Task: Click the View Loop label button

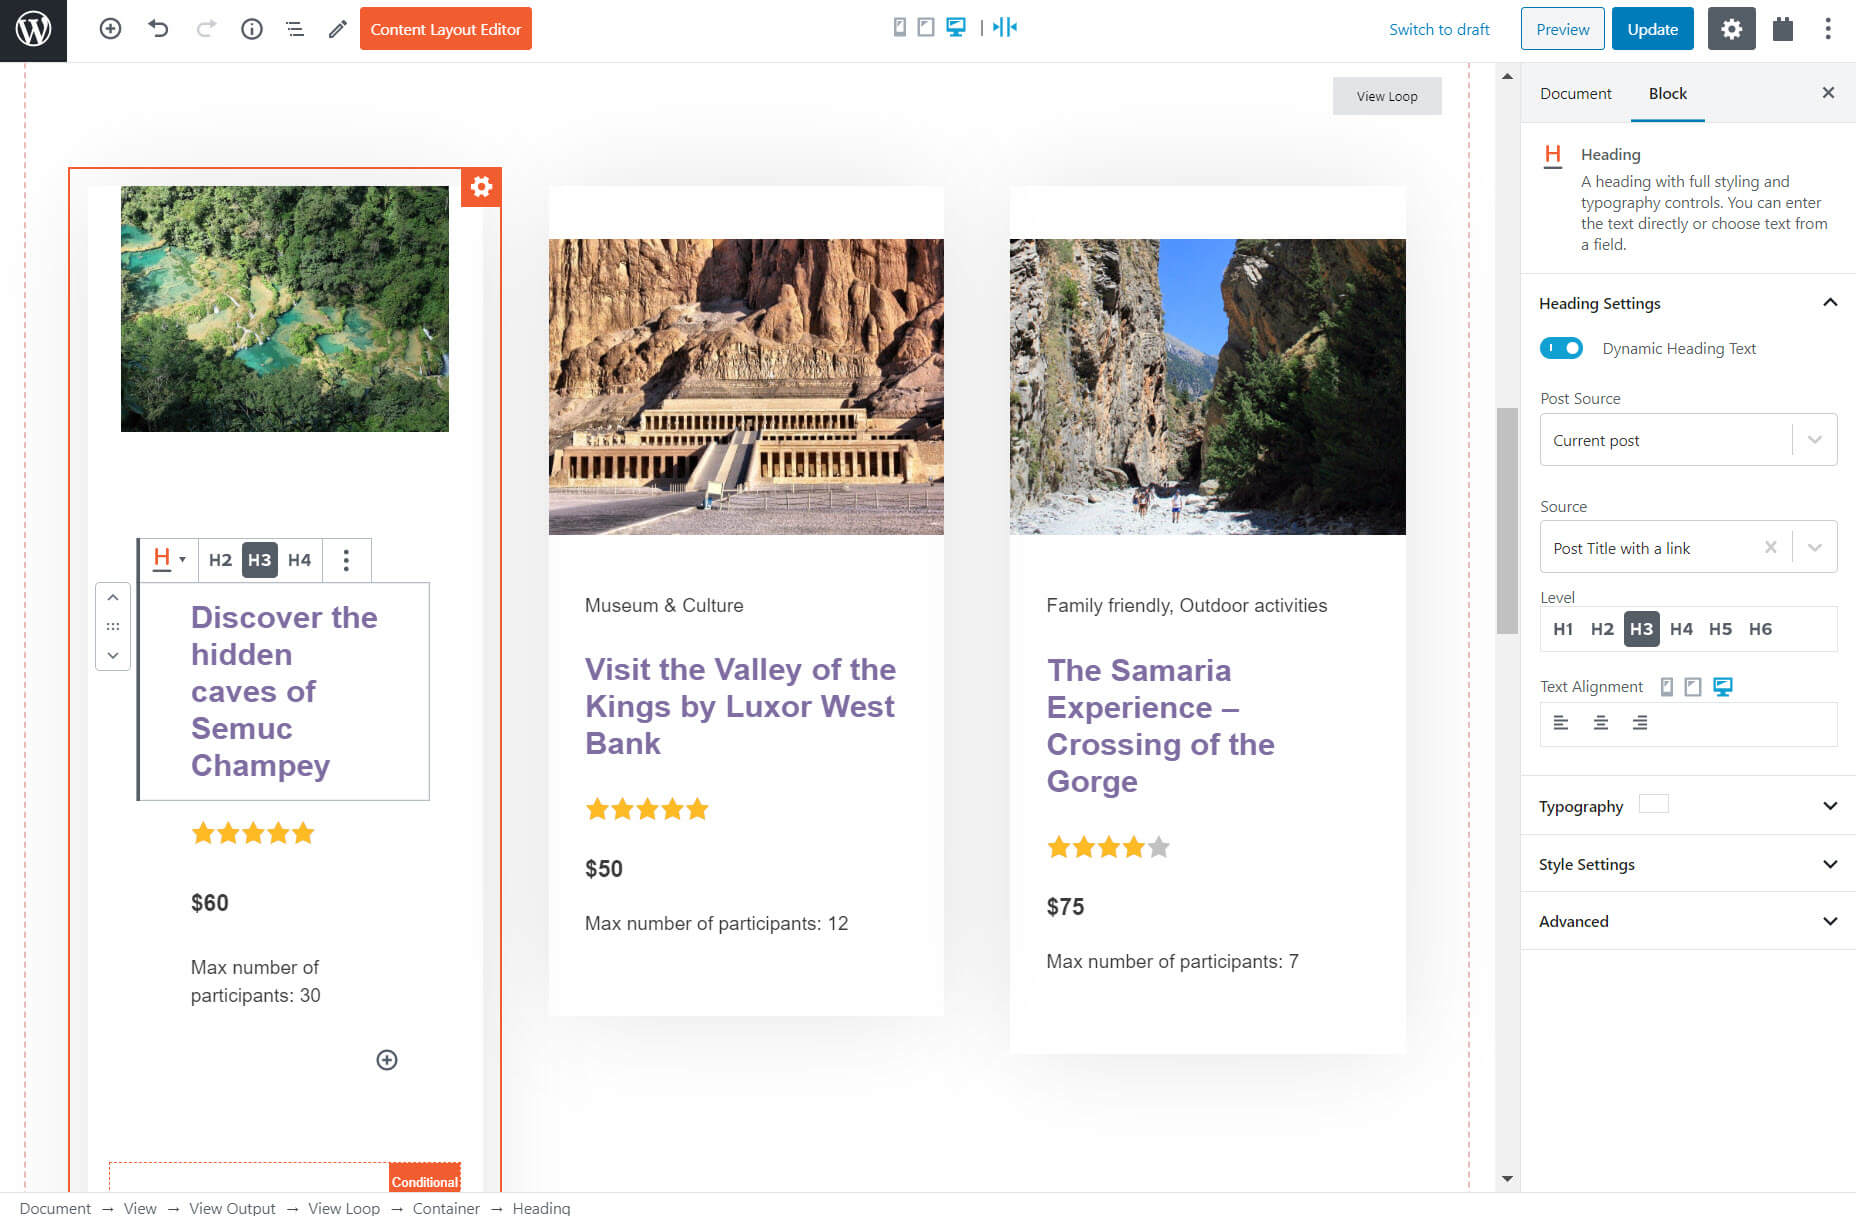Action: (x=1387, y=96)
